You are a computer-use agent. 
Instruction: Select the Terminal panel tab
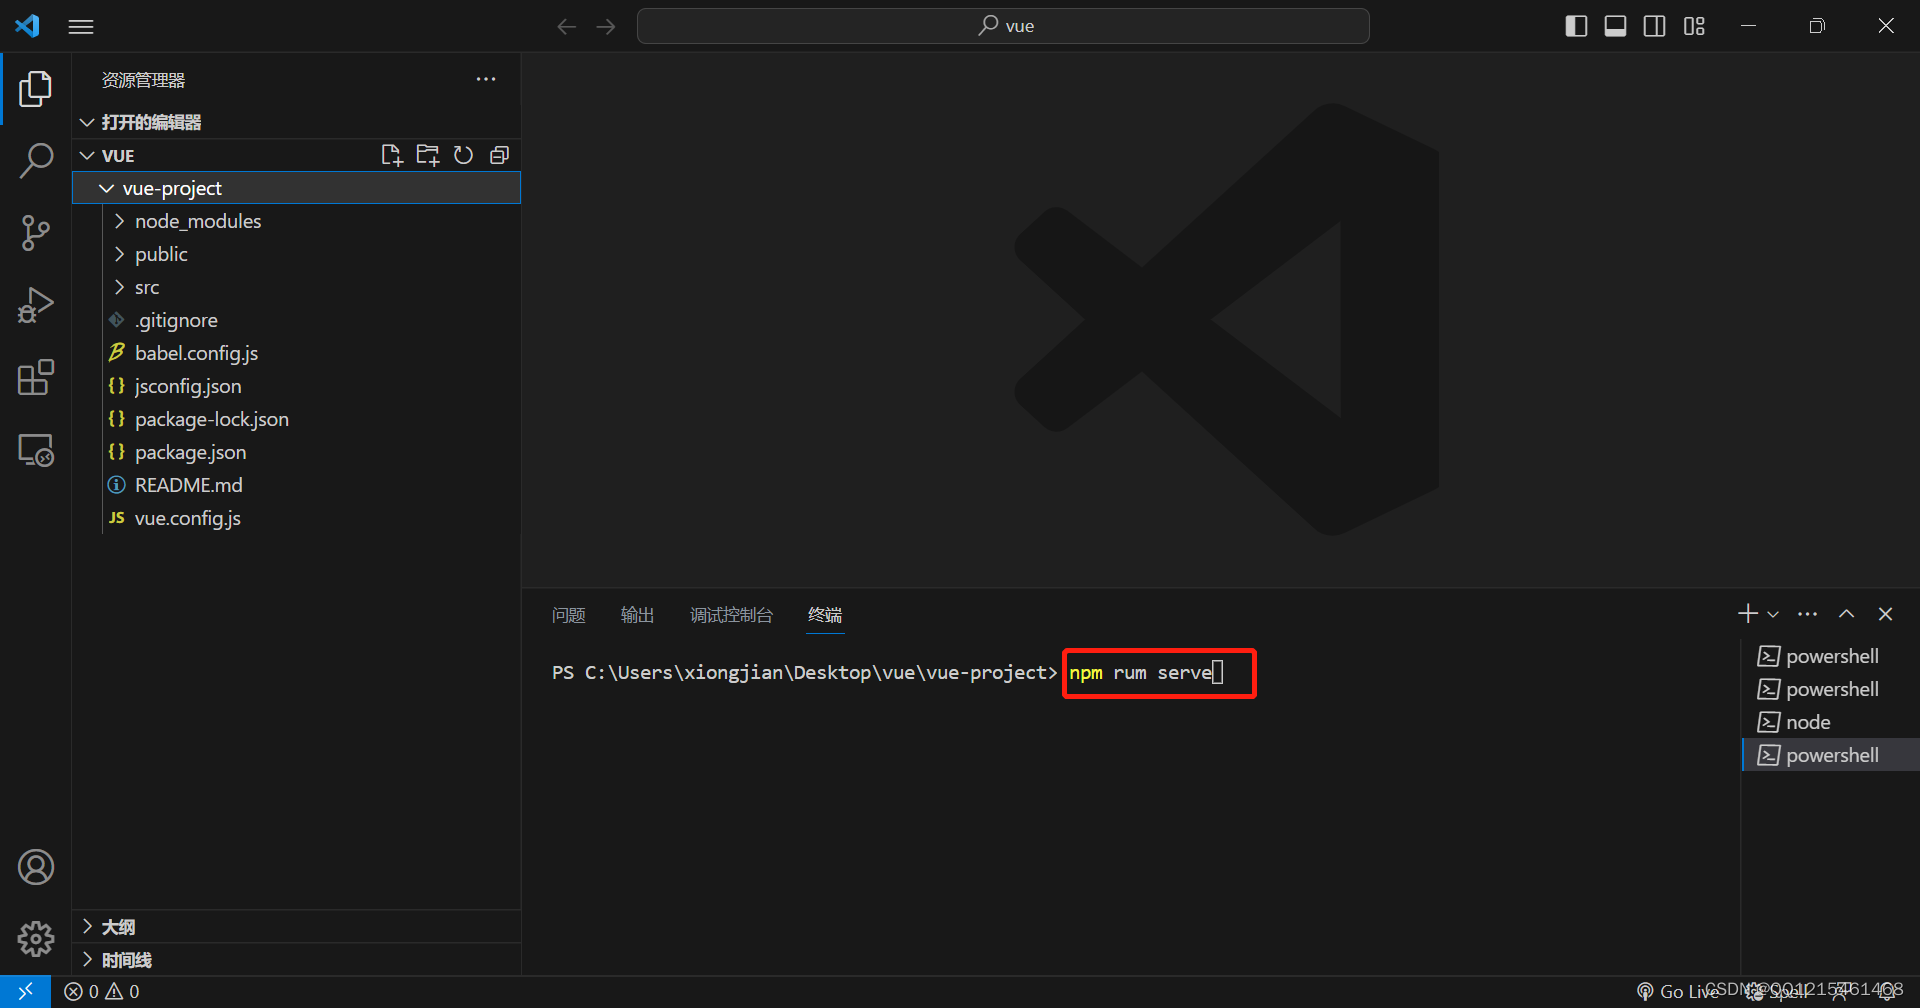tap(825, 615)
